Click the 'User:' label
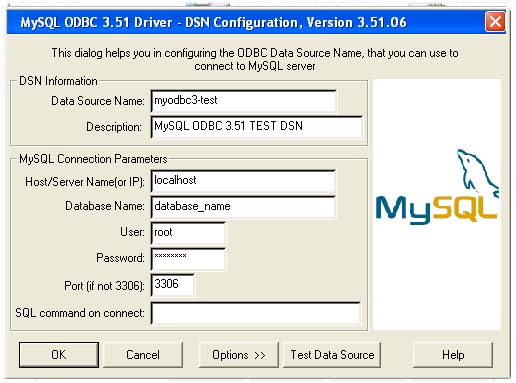516x383 pixels. tap(132, 232)
